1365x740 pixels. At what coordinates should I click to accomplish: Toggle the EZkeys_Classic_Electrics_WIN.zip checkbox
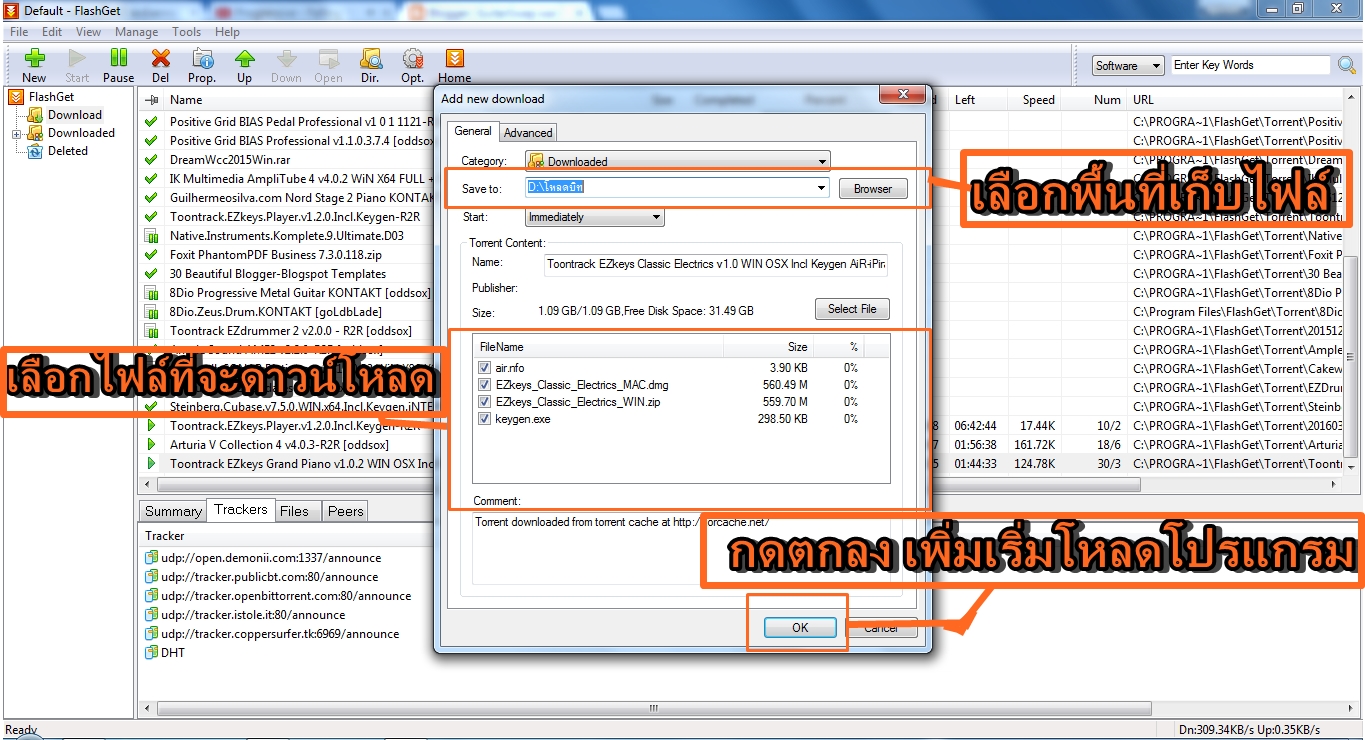coord(485,402)
